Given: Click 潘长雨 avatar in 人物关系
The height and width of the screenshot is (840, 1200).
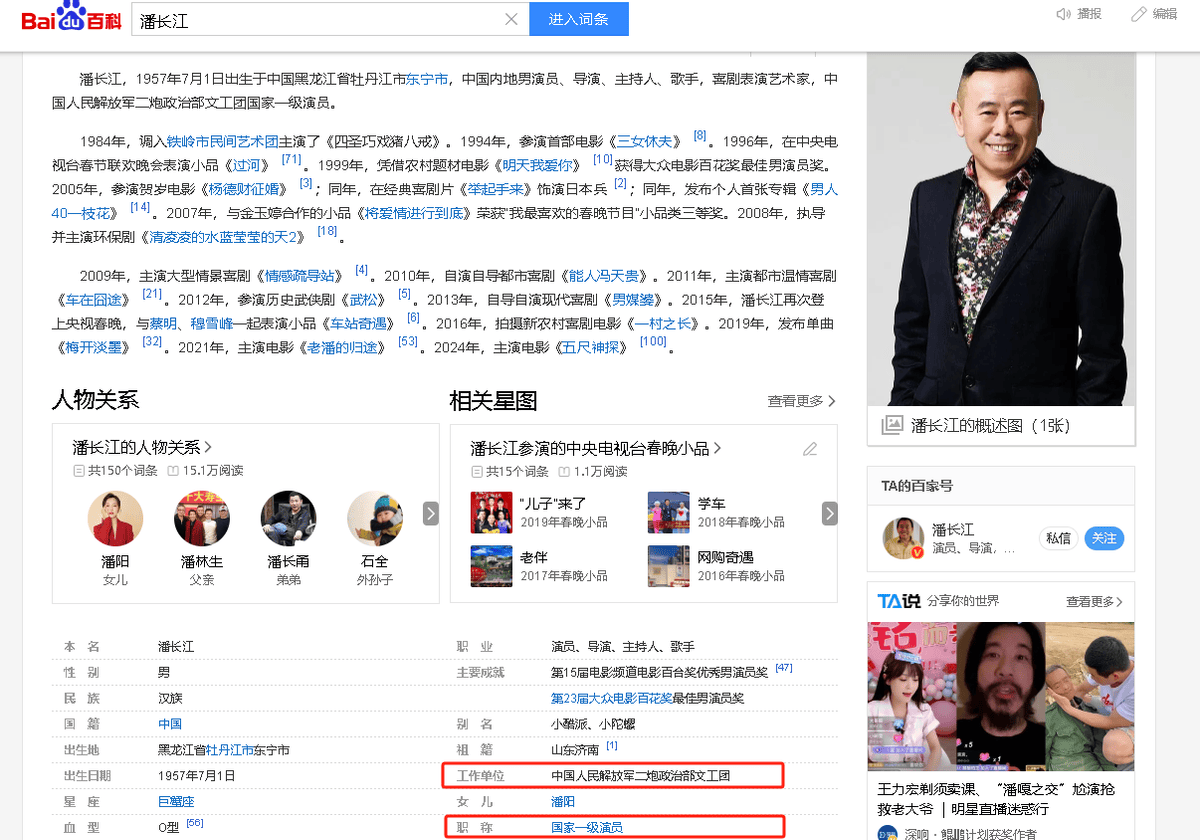Looking at the screenshot, I should 288,518.
